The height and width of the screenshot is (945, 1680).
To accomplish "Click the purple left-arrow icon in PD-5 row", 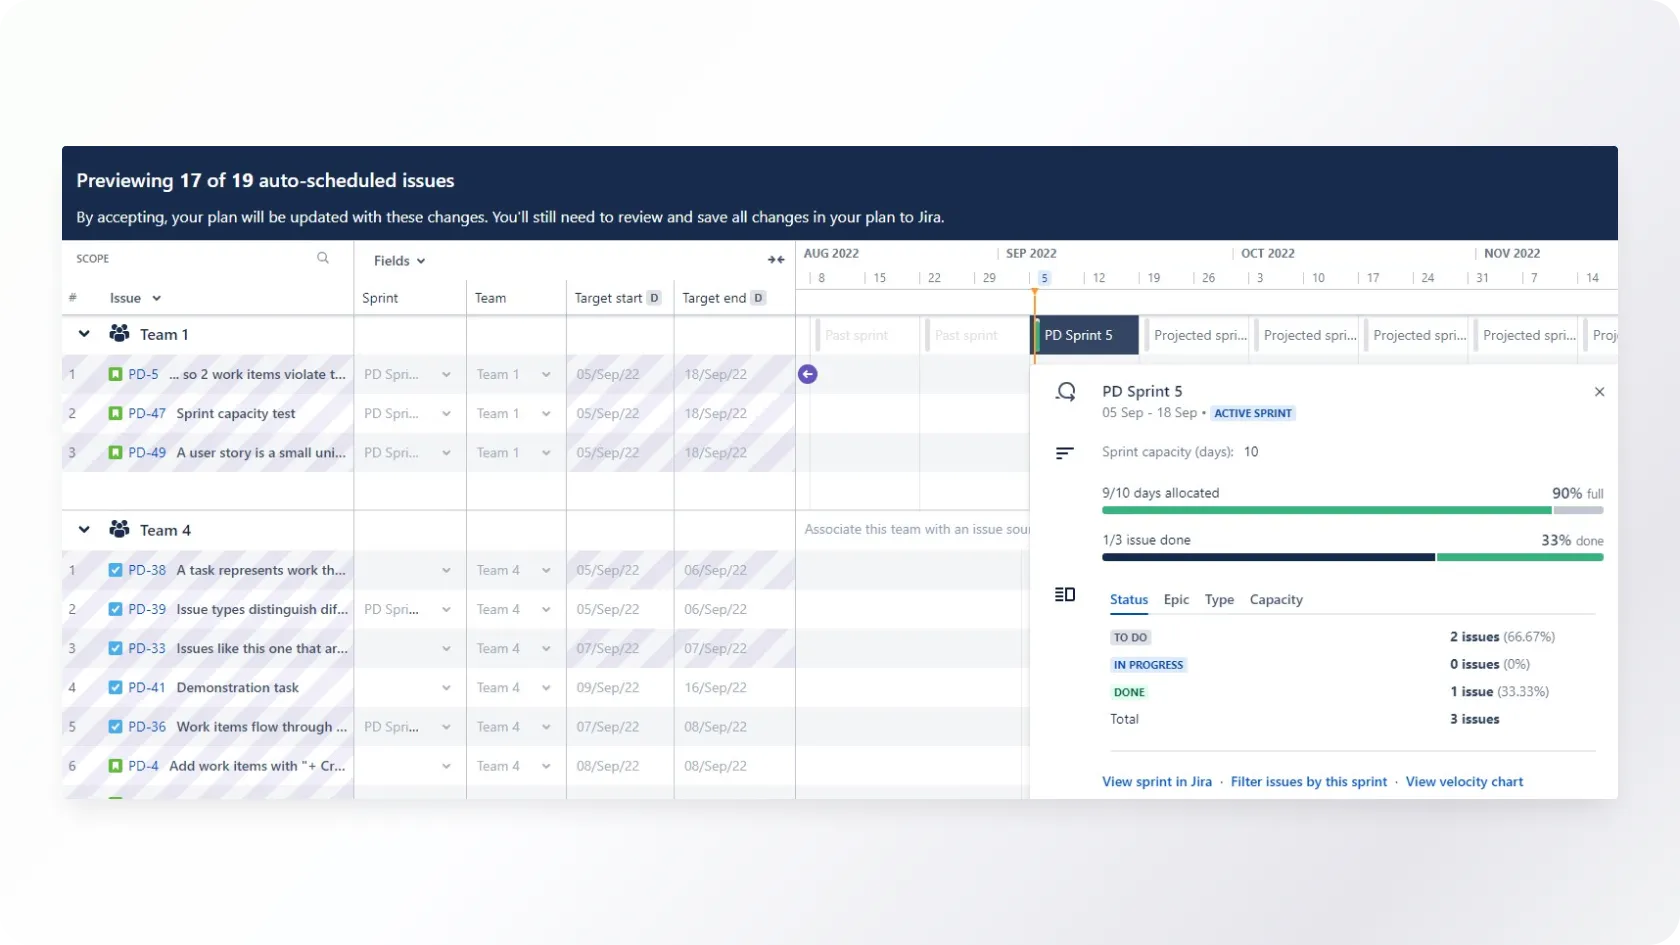I will (x=808, y=374).
